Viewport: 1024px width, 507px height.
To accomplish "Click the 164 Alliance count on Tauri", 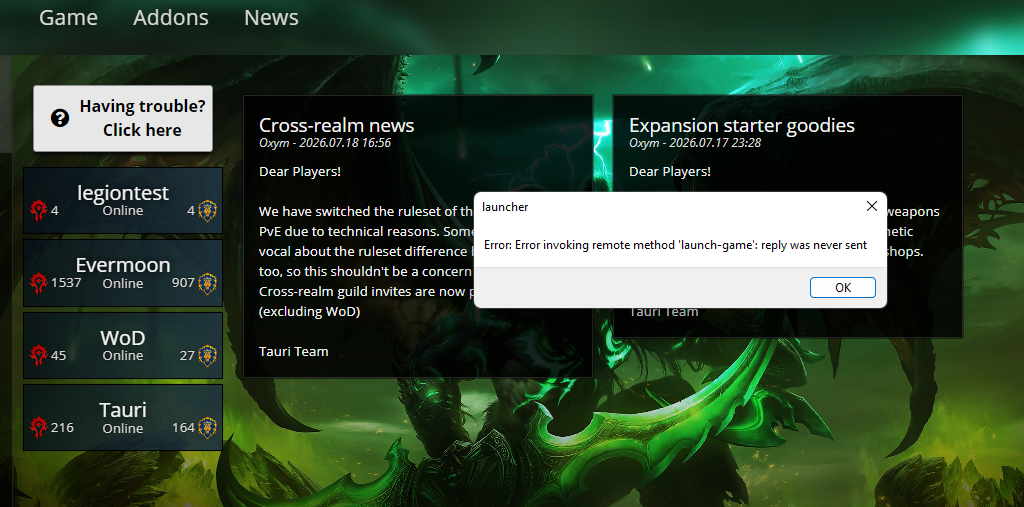I will coord(183,428).
